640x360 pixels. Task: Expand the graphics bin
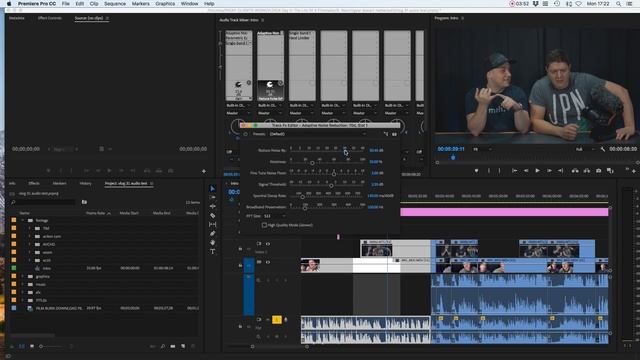22,276
